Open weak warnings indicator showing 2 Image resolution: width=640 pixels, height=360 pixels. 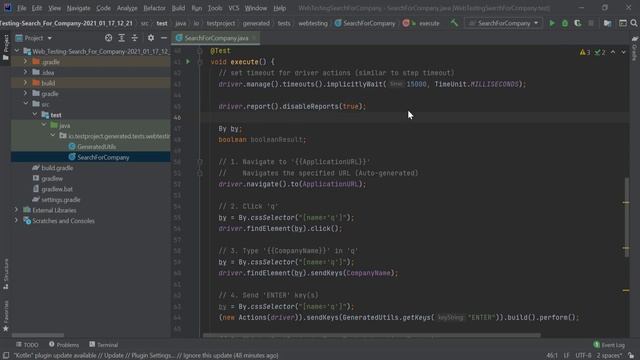(x=600, y=52)
